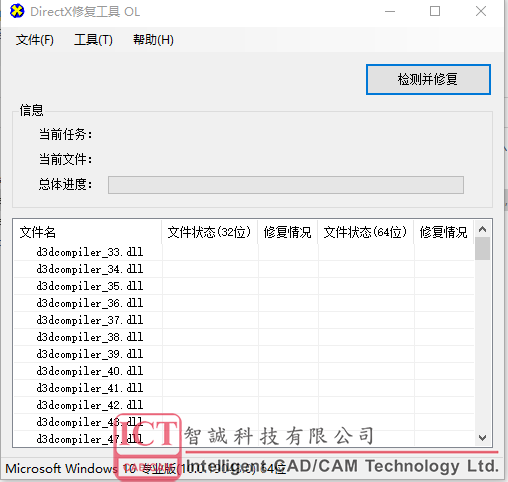The image size is (508, 482).
Task: Select the d3dcompiler_37.dll row
Action: [244, 320]
